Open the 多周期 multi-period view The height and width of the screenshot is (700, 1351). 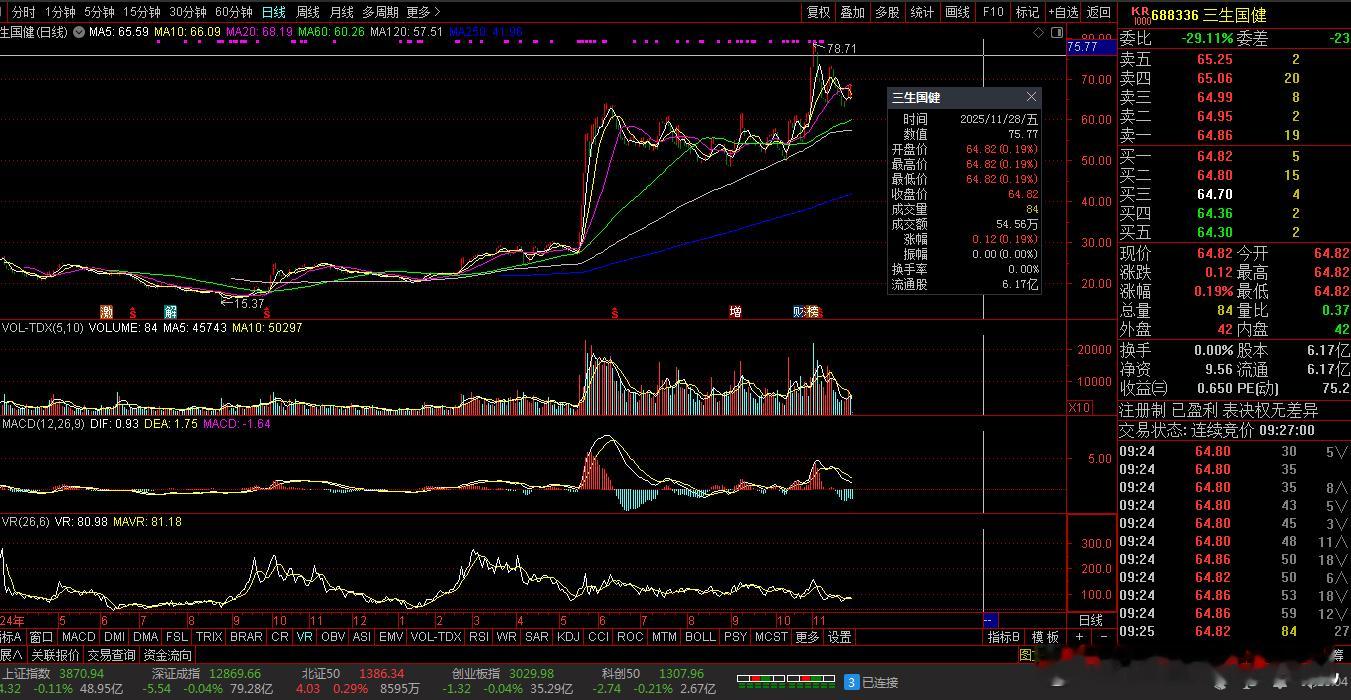pyautogui.click(x=379, y=12)
